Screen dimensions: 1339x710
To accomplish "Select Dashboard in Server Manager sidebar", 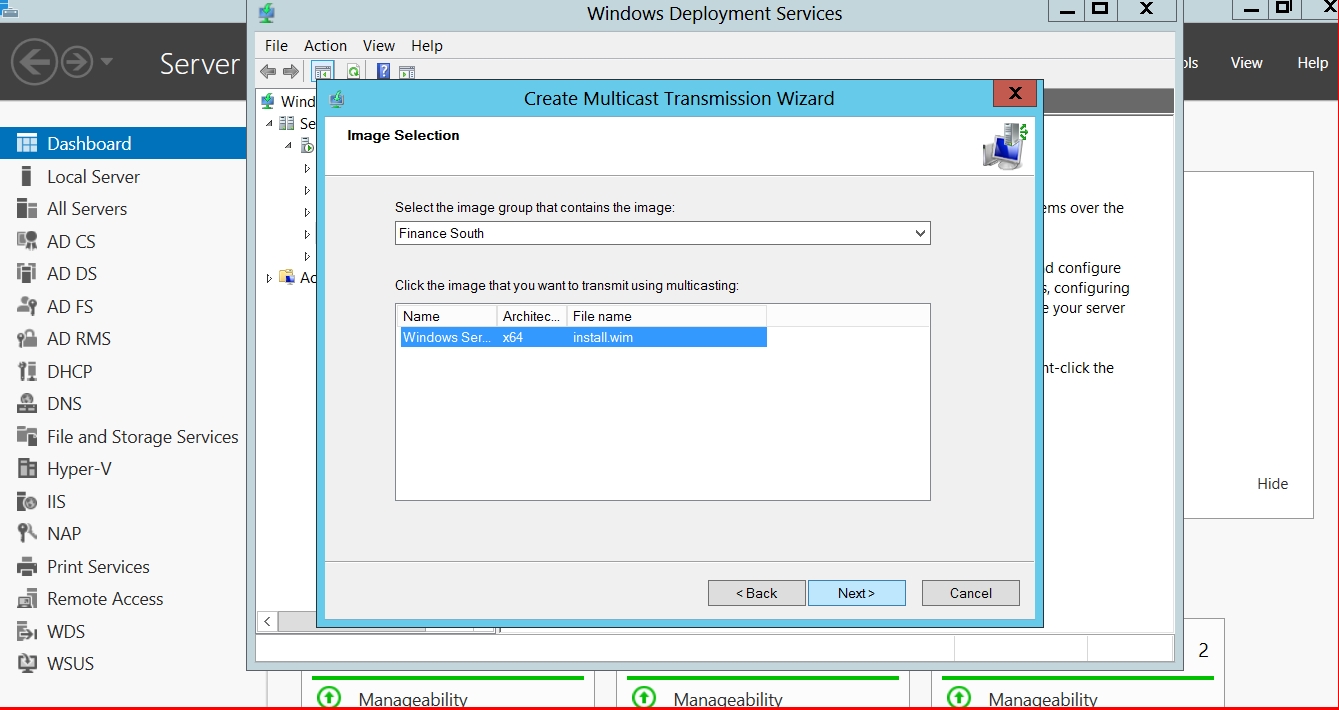I will (x=123, y=143).
